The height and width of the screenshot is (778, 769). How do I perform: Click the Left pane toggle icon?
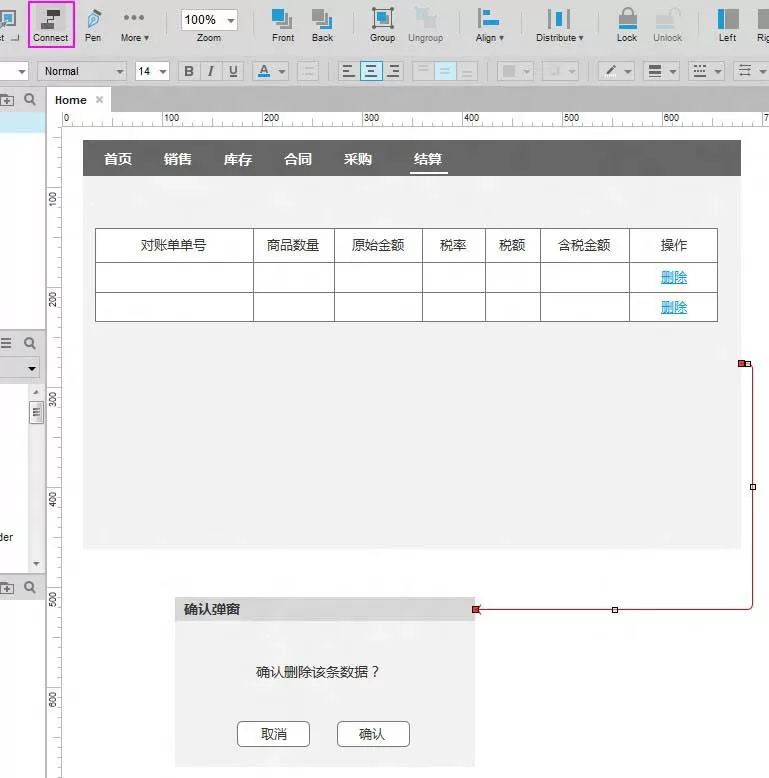728,26
